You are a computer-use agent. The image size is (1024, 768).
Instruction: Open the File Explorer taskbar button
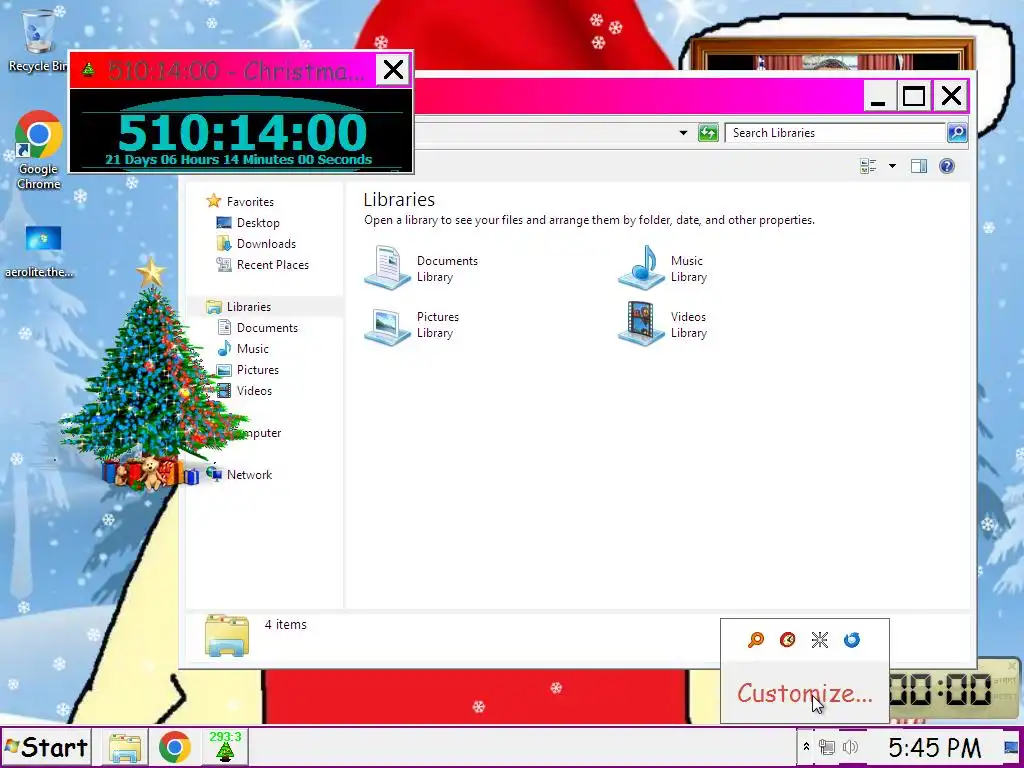125,748
